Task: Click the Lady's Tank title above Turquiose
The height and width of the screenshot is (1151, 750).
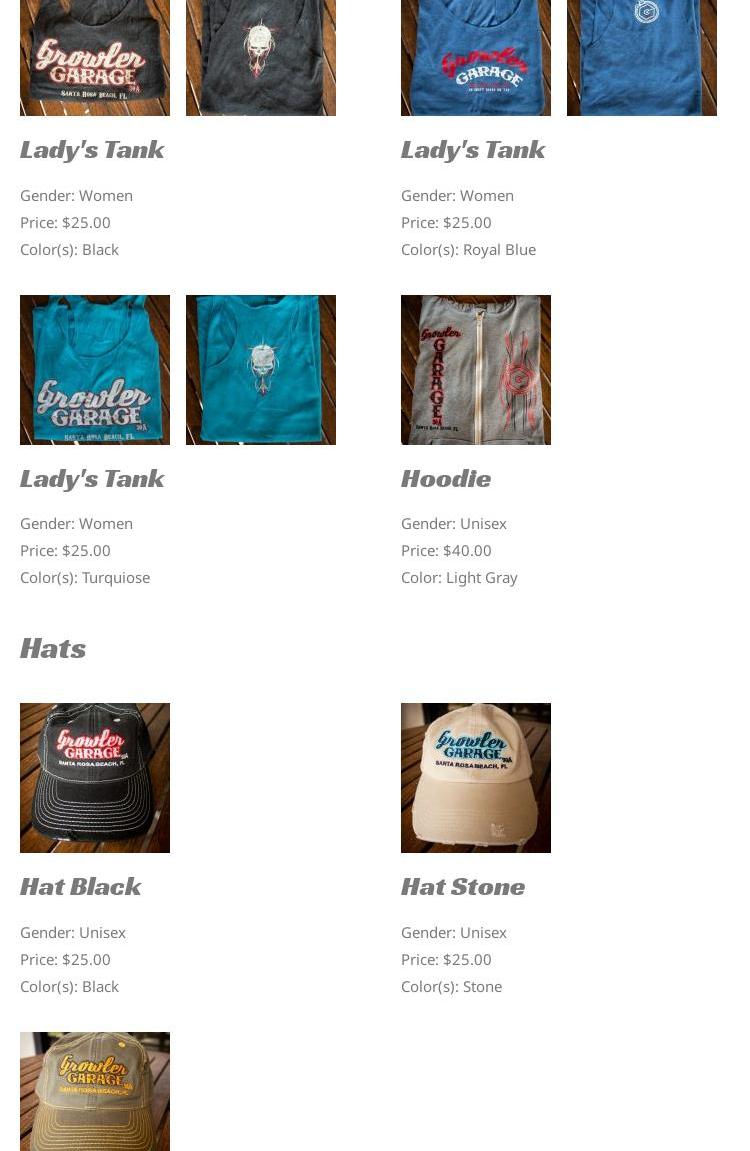Action: [92, 479]
